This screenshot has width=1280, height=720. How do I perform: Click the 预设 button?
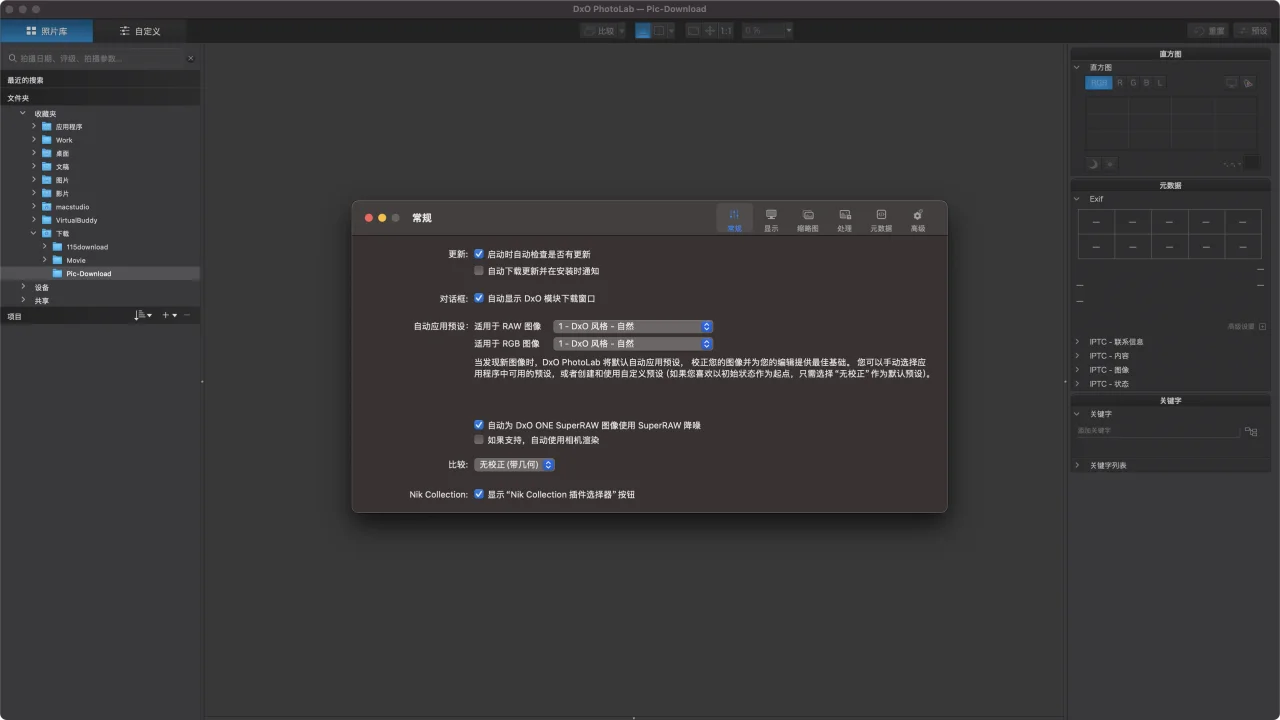coord(1252,31)
